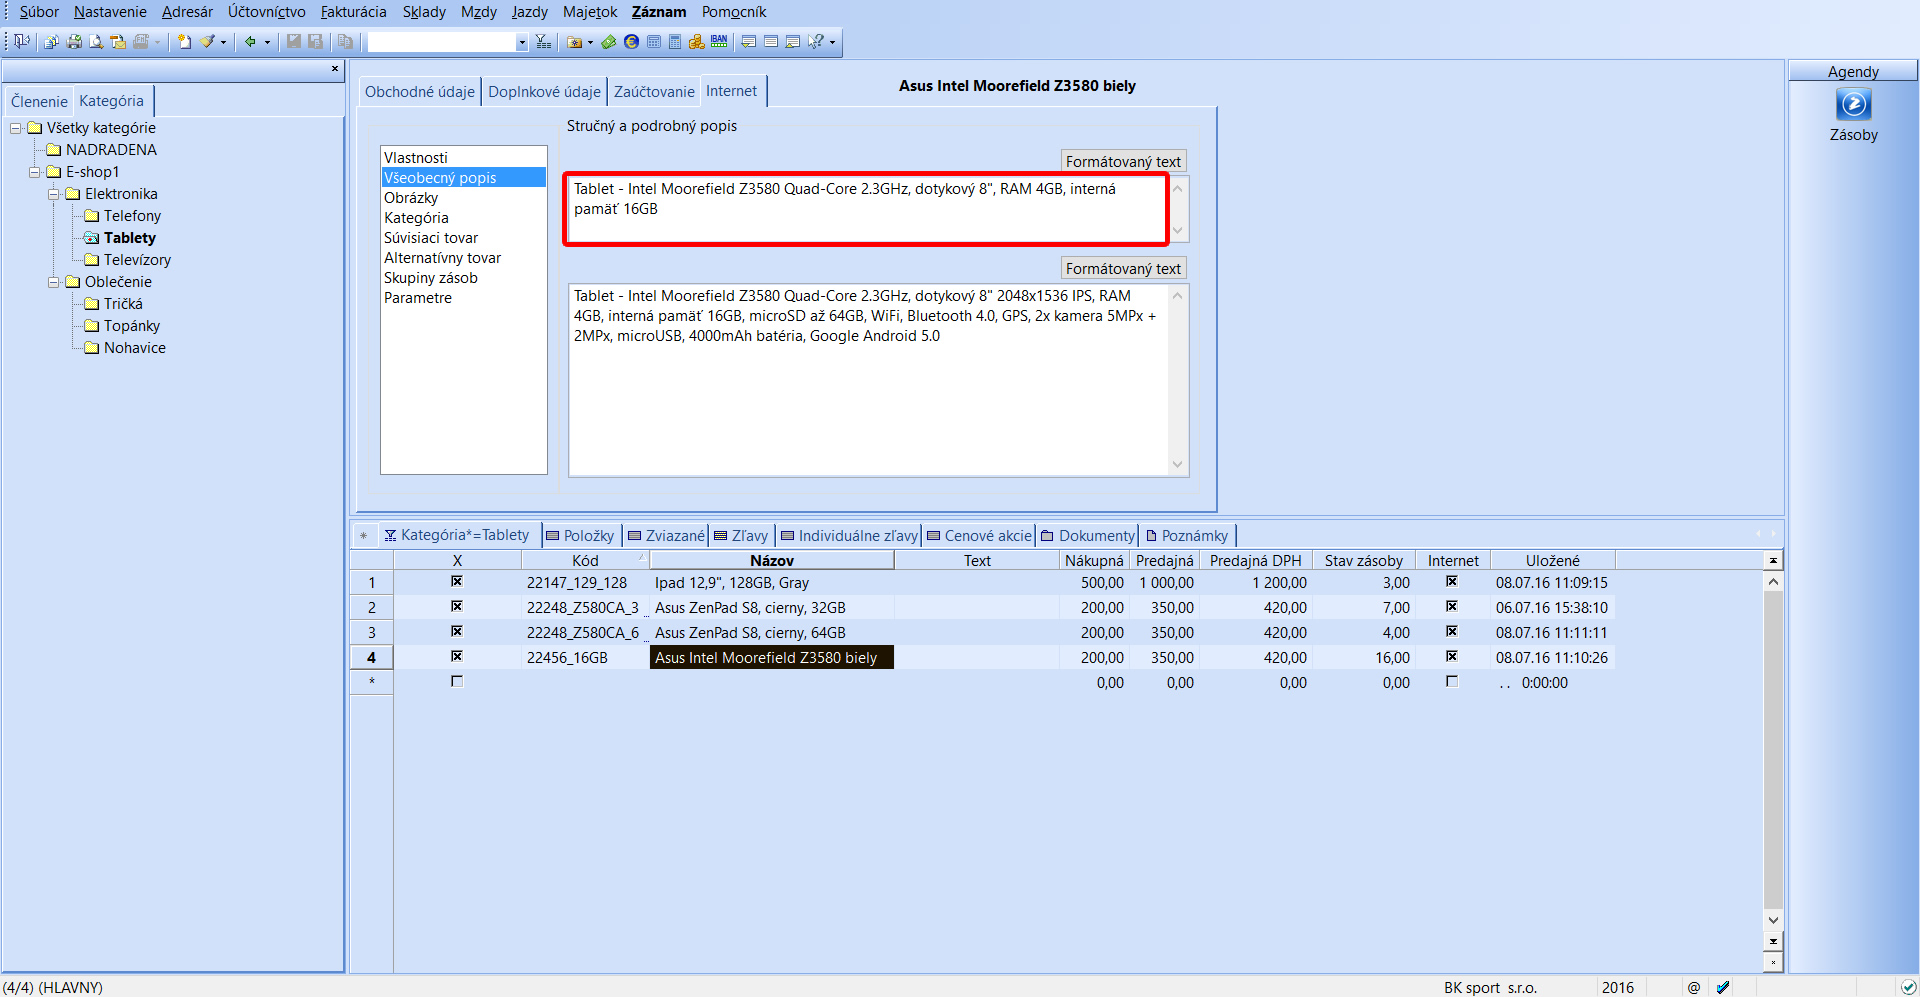Image resolution: width=1920 pixels, height=997 pixels.
Task: Open the Položky bottom tab
Action: (x=580, y=535)
